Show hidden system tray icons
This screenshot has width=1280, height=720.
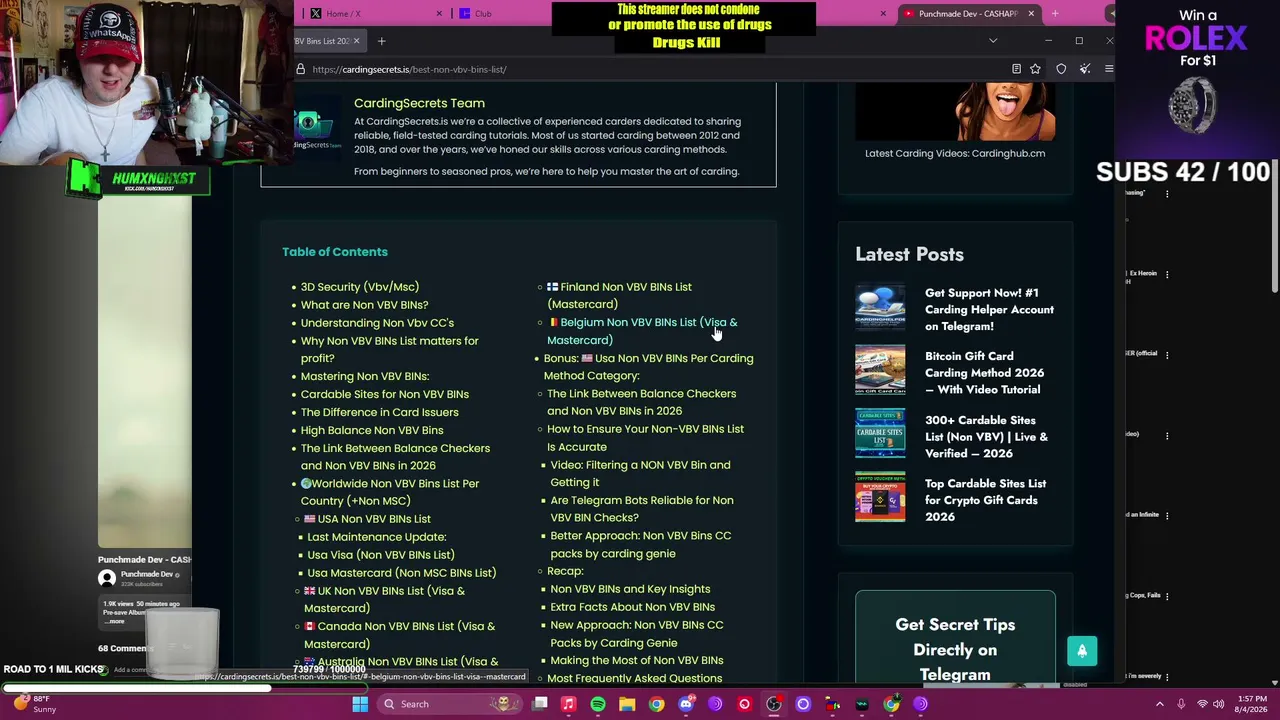tap(1160, 704)
